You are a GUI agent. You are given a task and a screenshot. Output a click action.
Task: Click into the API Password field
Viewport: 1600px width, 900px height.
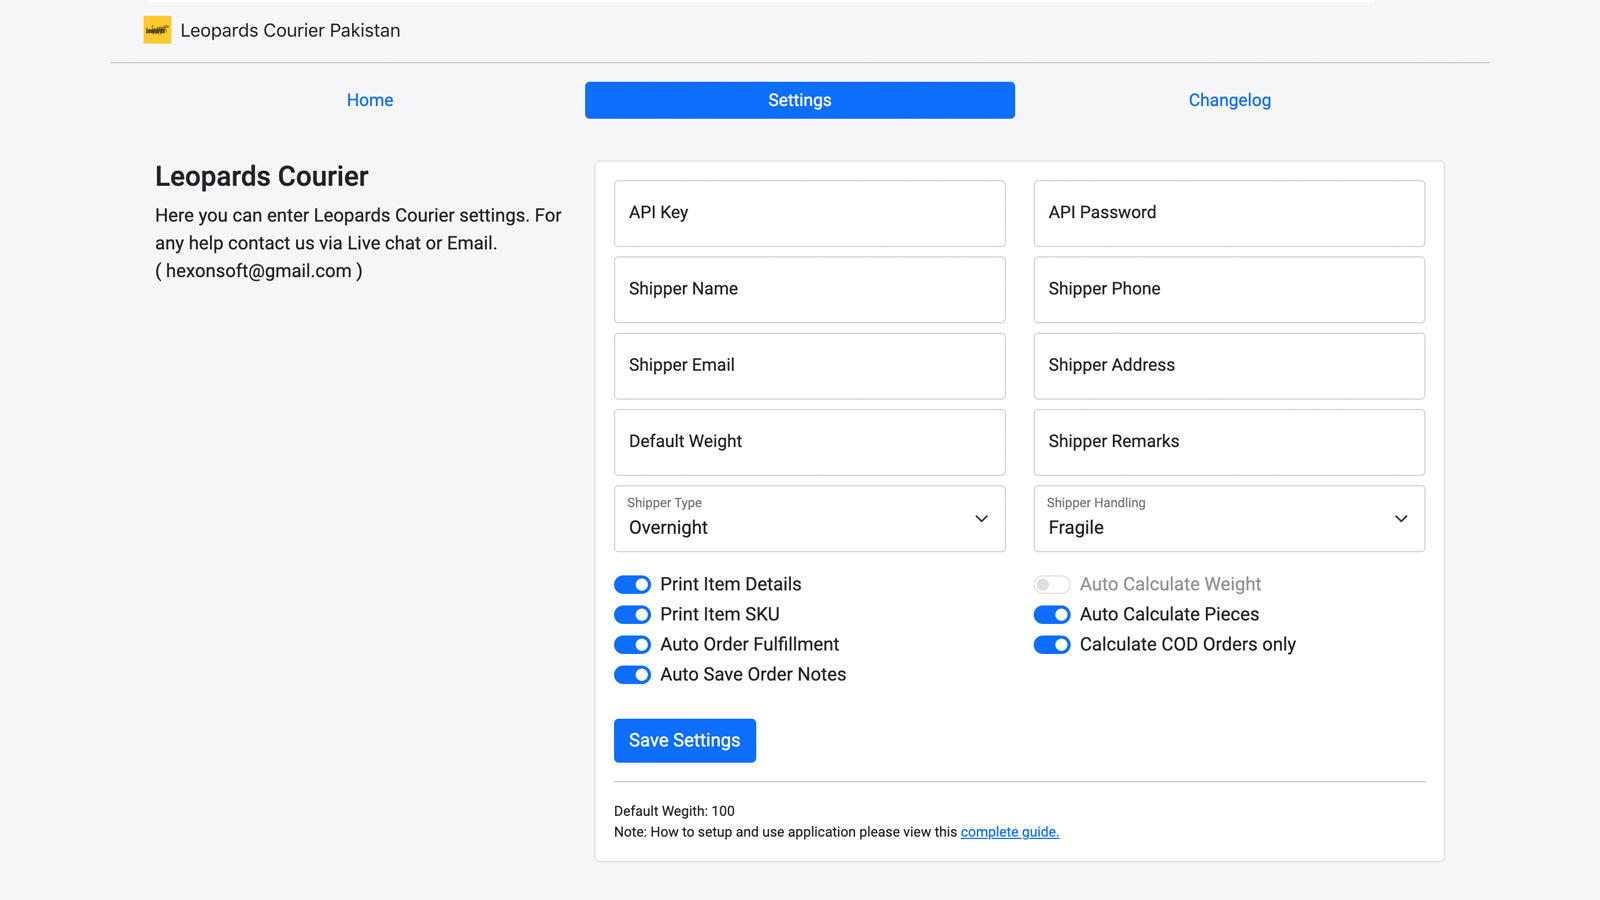click(x=1228, y=213)
